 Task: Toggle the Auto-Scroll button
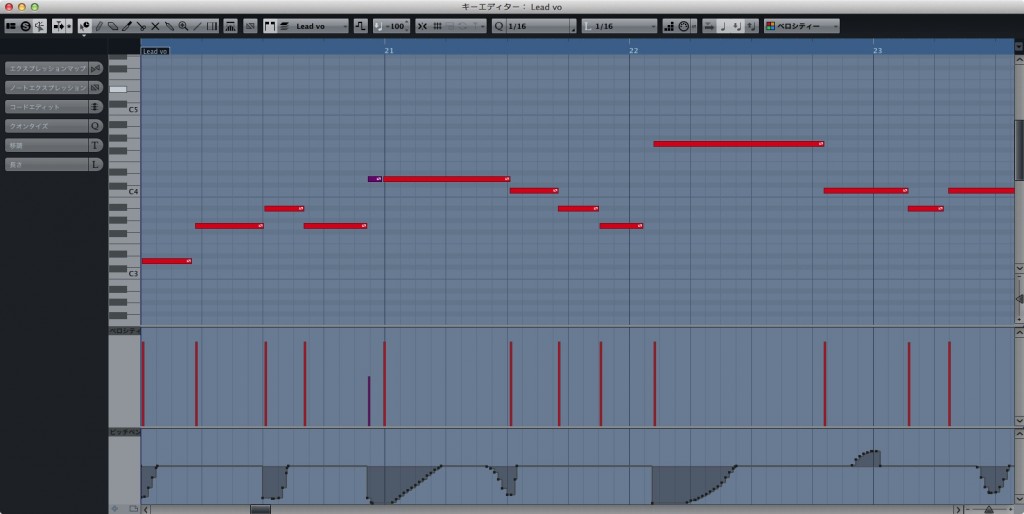coord(59,26)
